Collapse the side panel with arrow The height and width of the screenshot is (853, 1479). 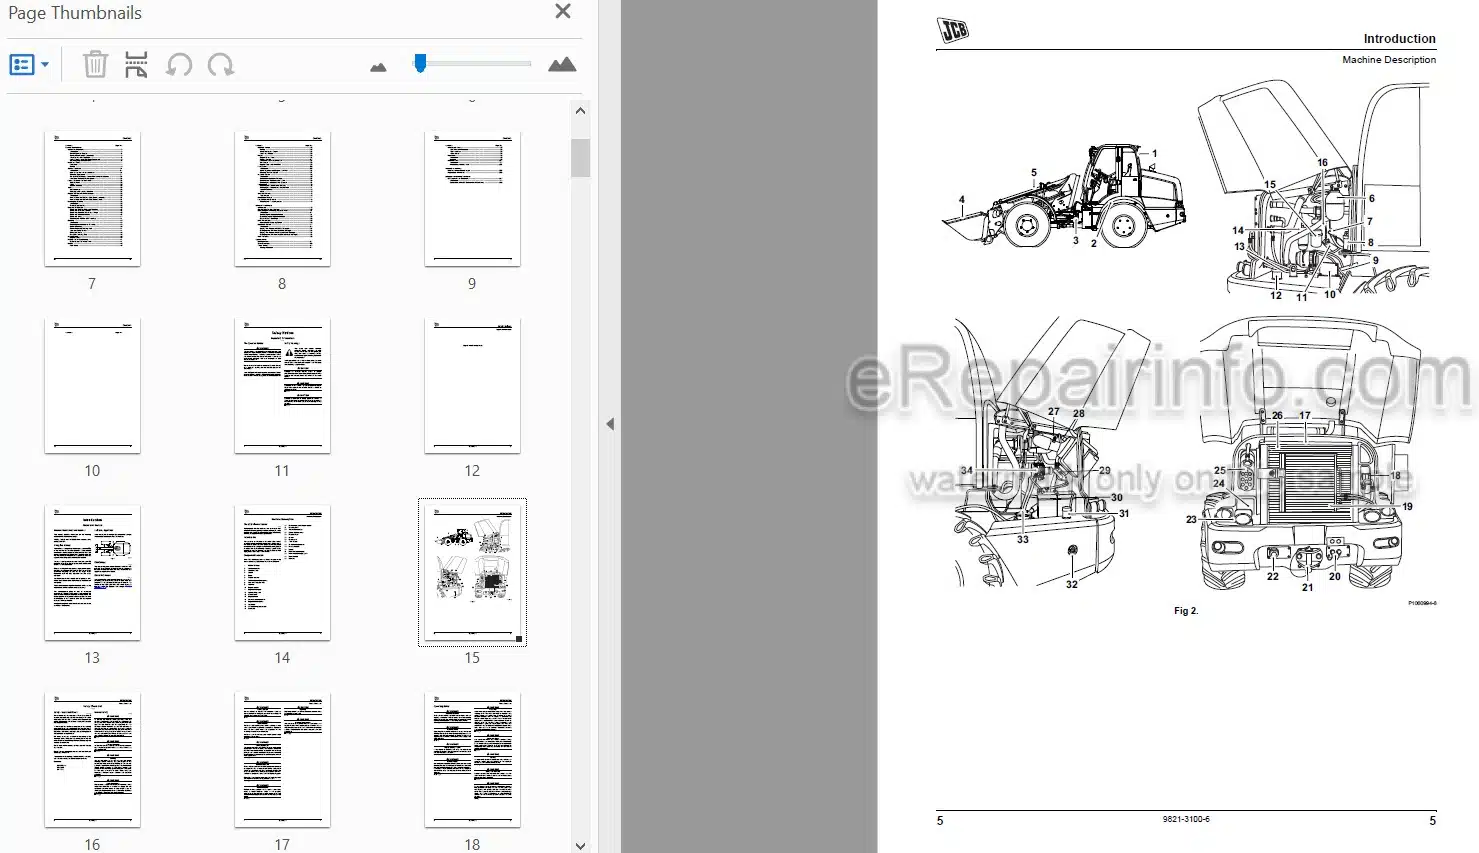(610, 424)
